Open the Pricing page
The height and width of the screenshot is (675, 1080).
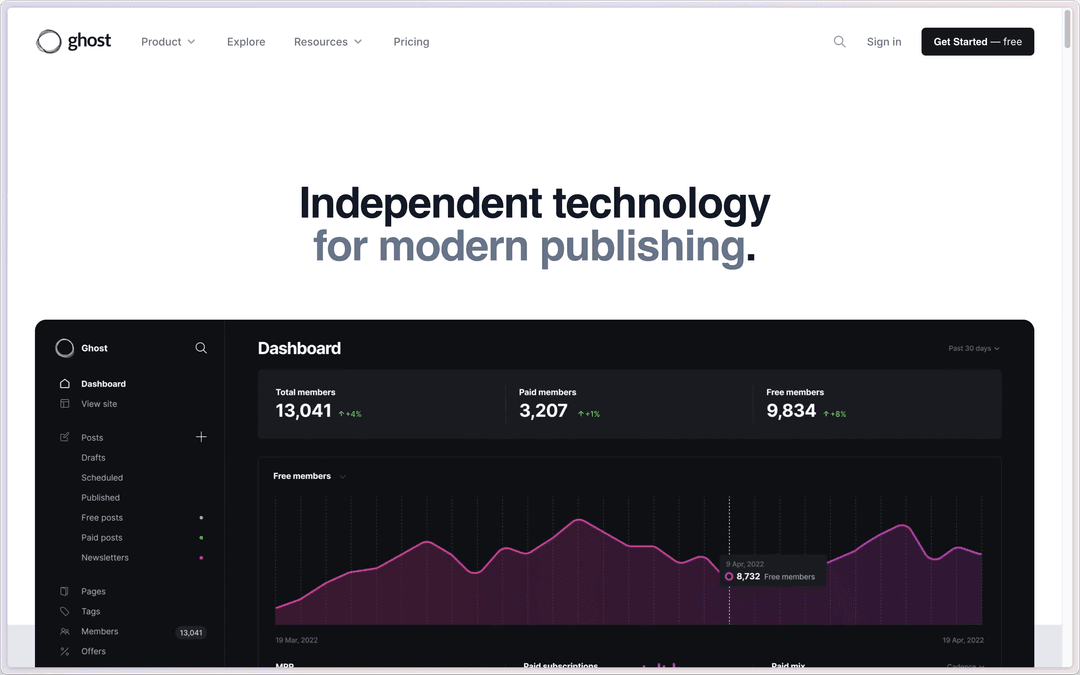click(411, 42)
